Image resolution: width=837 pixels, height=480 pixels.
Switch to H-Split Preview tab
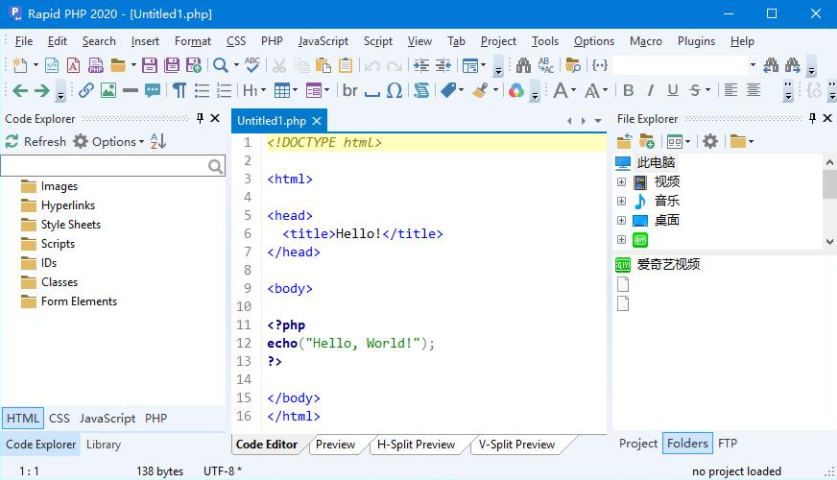(x=416, y=444)
